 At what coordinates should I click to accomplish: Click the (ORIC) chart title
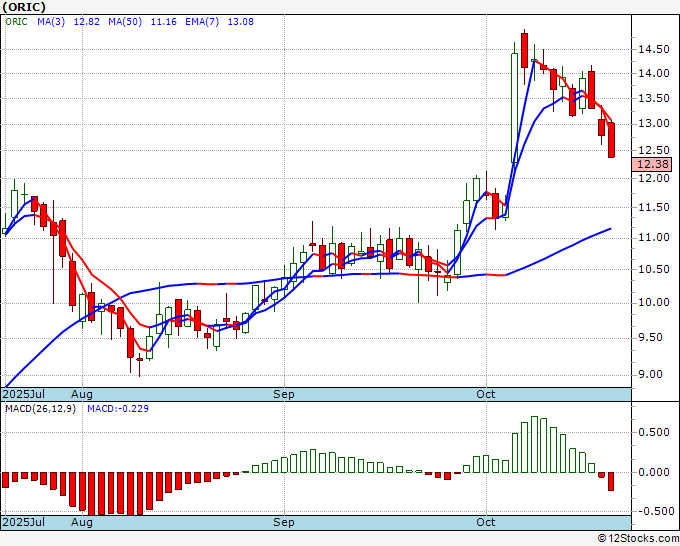tap(24, 7)
